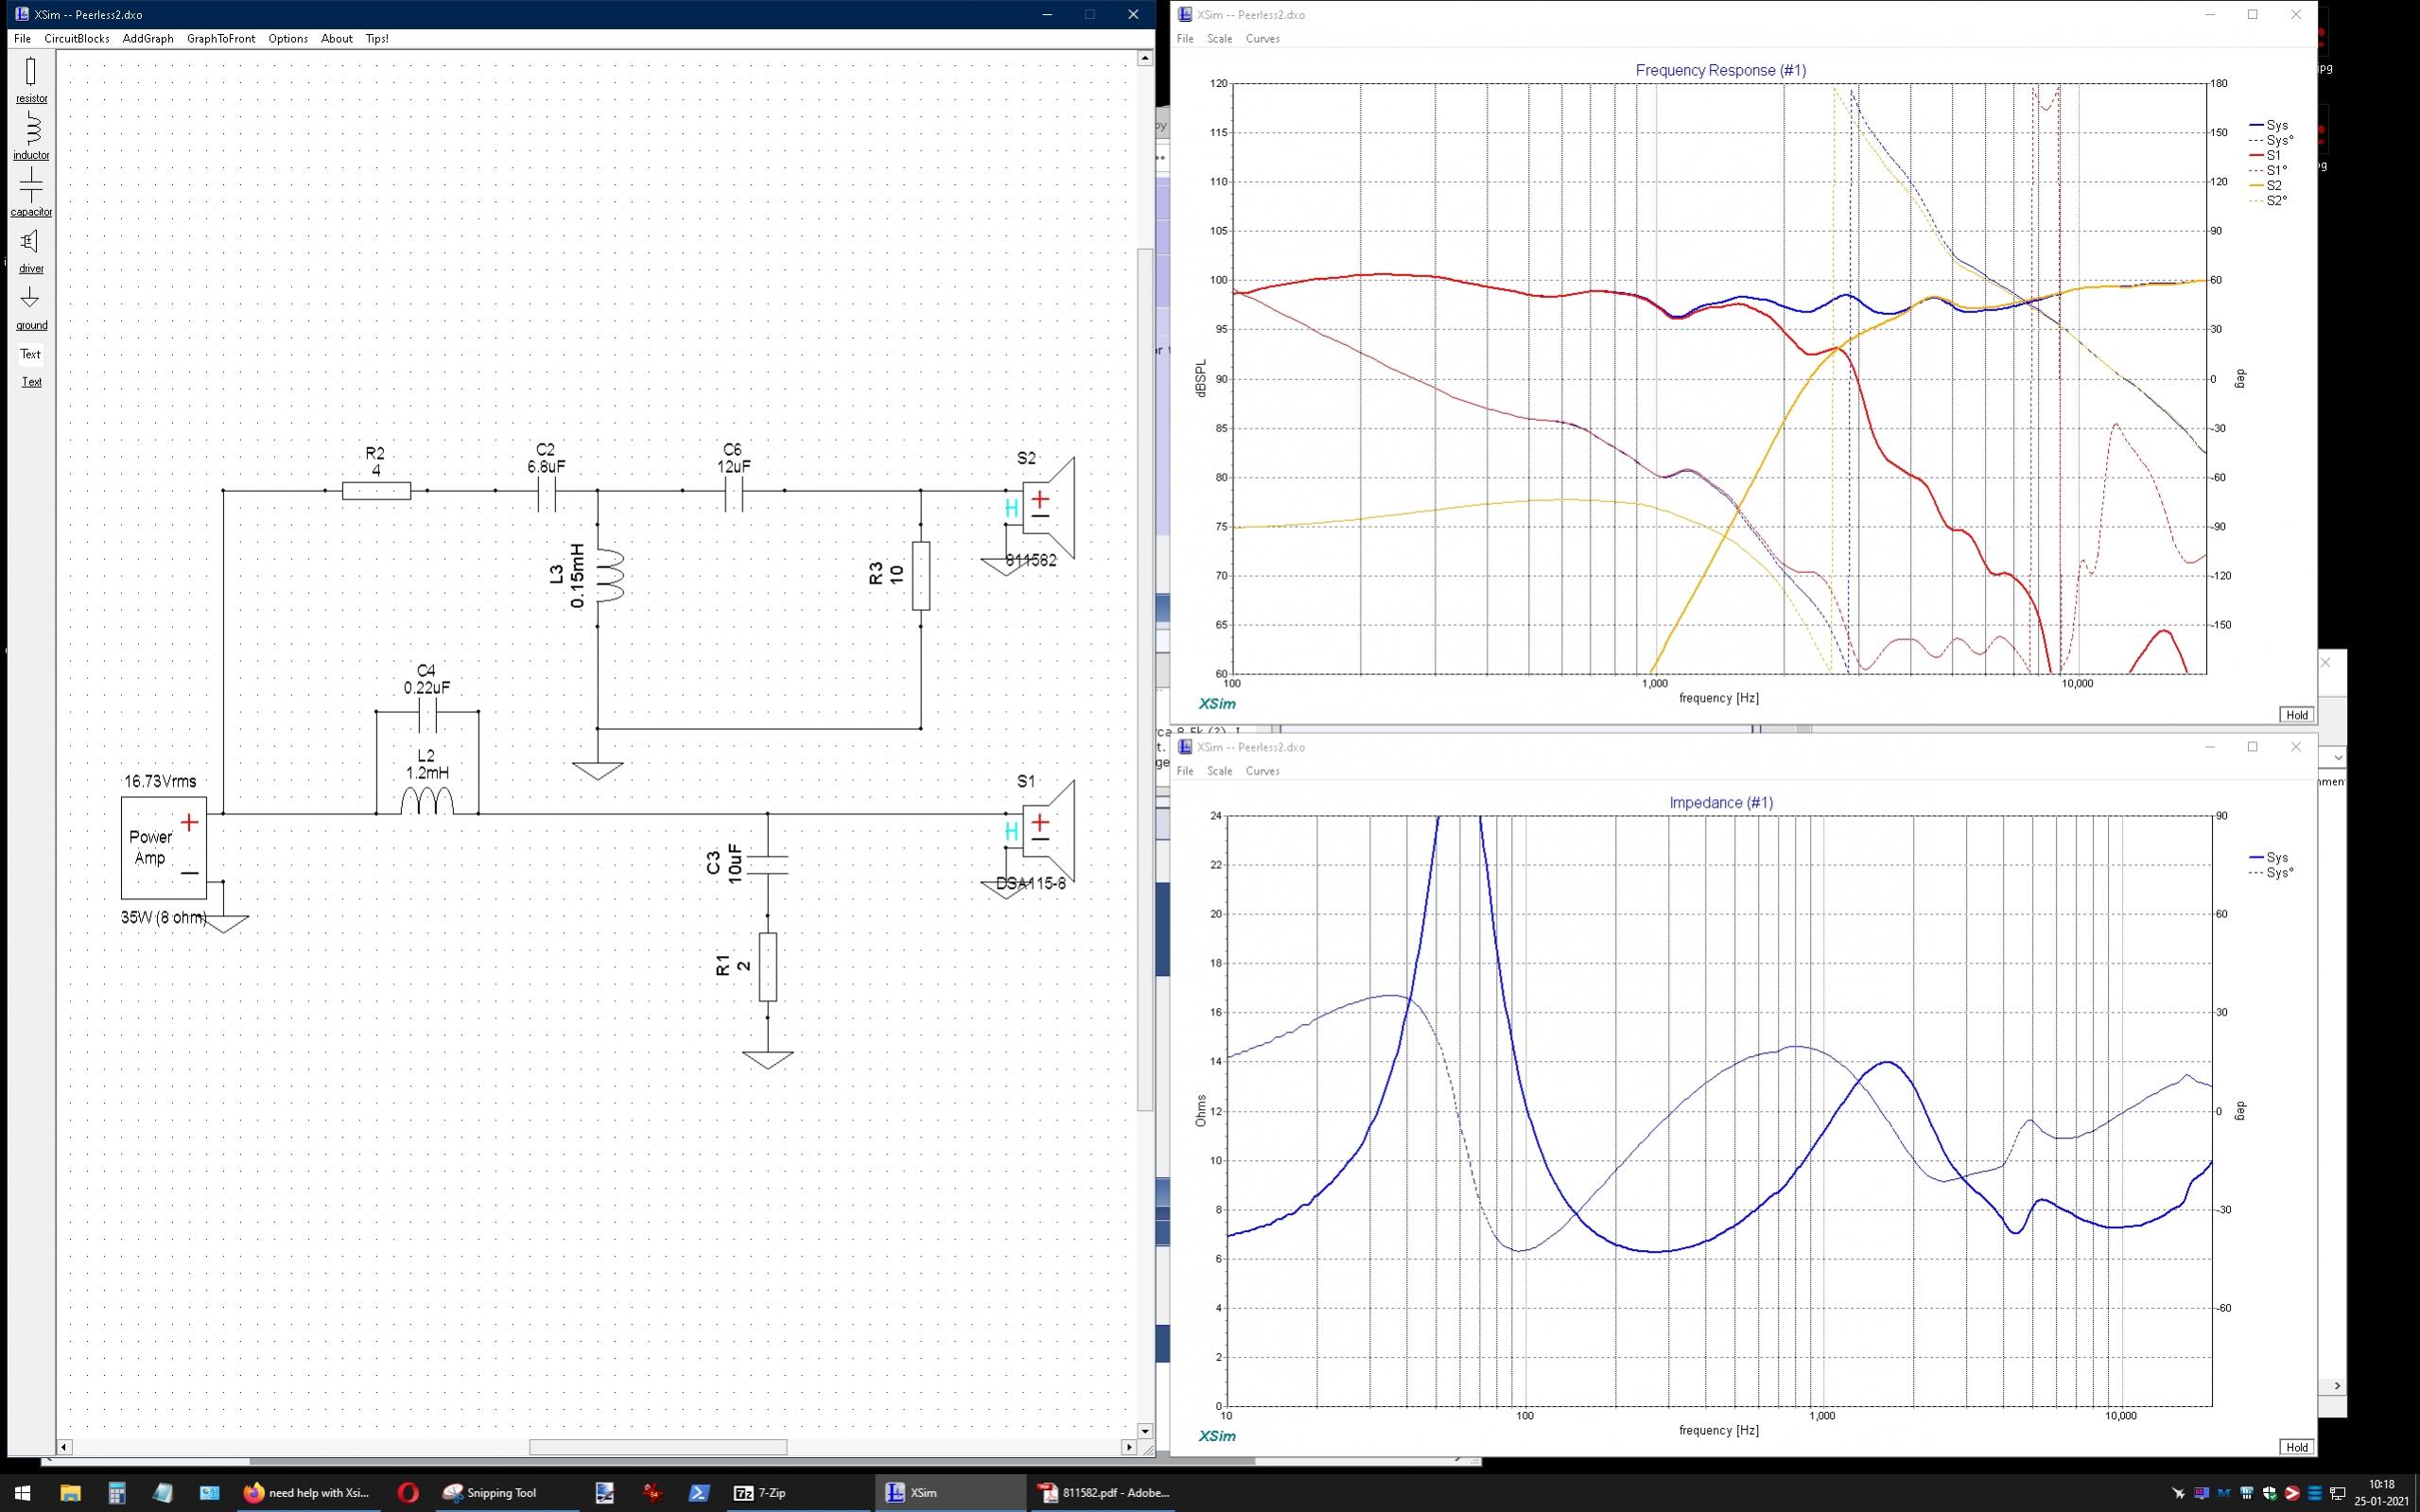Image resolution: width=2420 pixels, height=1512 pixels.
Task: Click schematic horizontal scrollbar left arrow
Action: pyautogui.click(x=65, y=1447)
